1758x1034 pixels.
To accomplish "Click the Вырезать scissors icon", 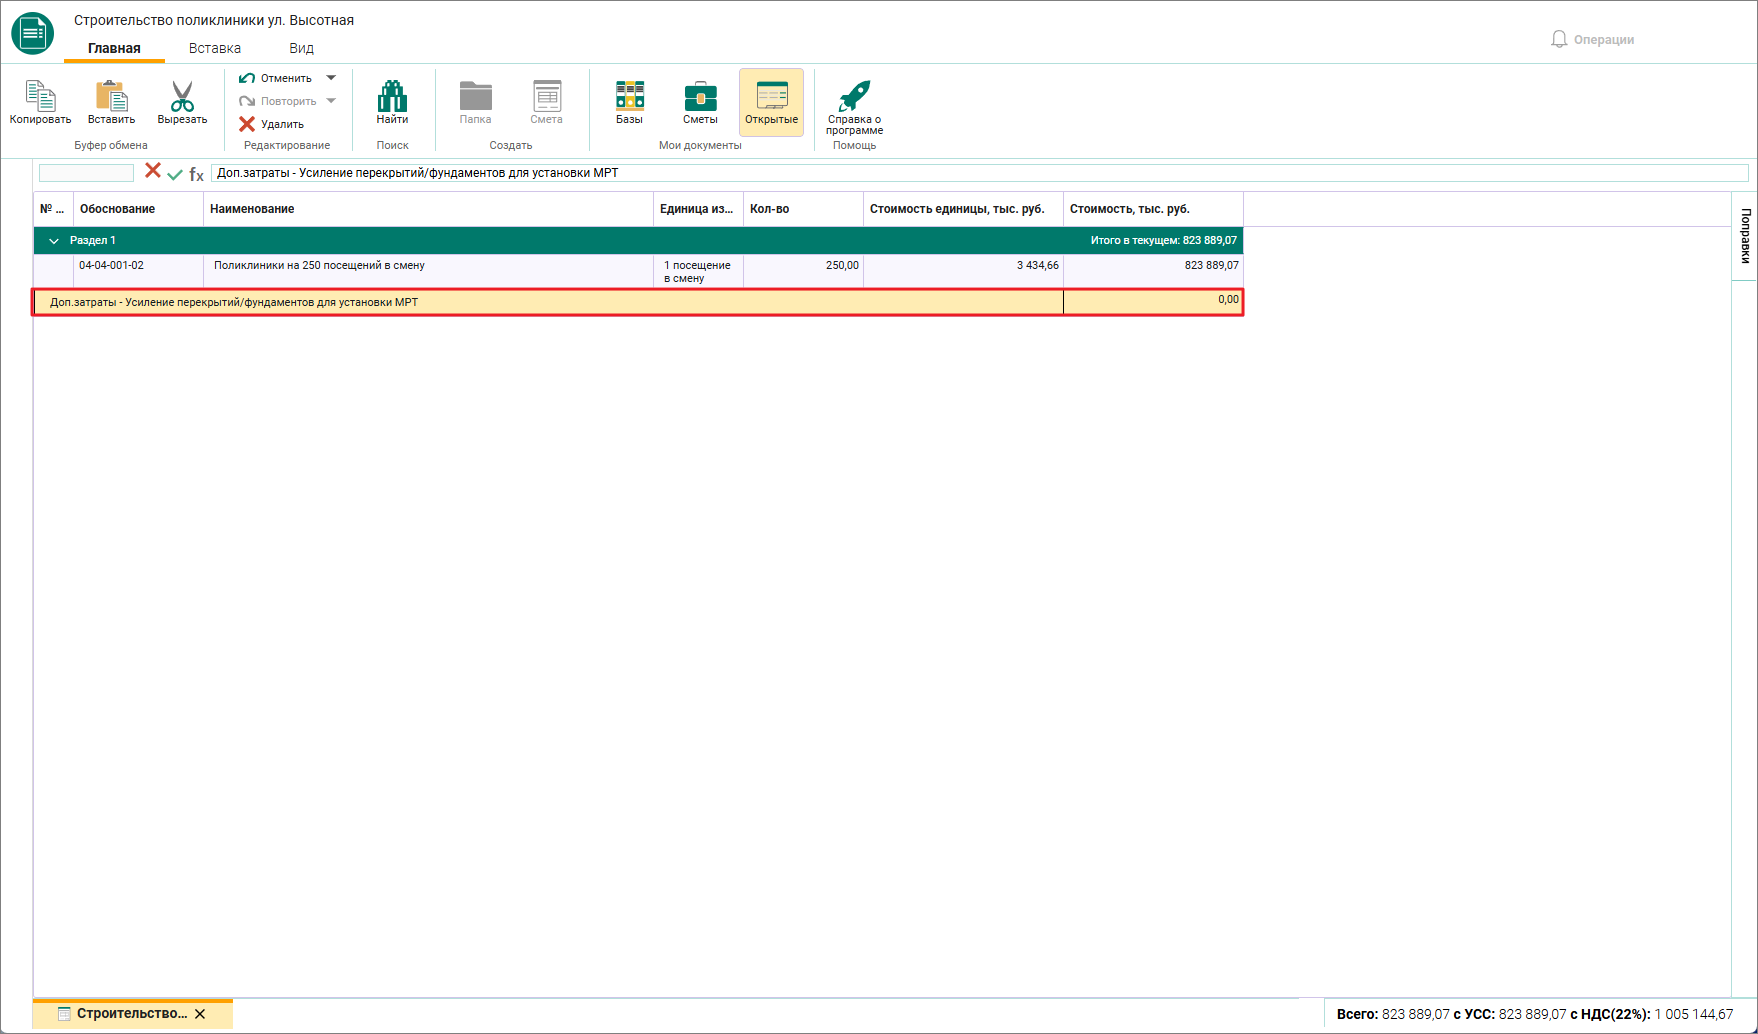I will pyautogui.click(x=182, y=95).
